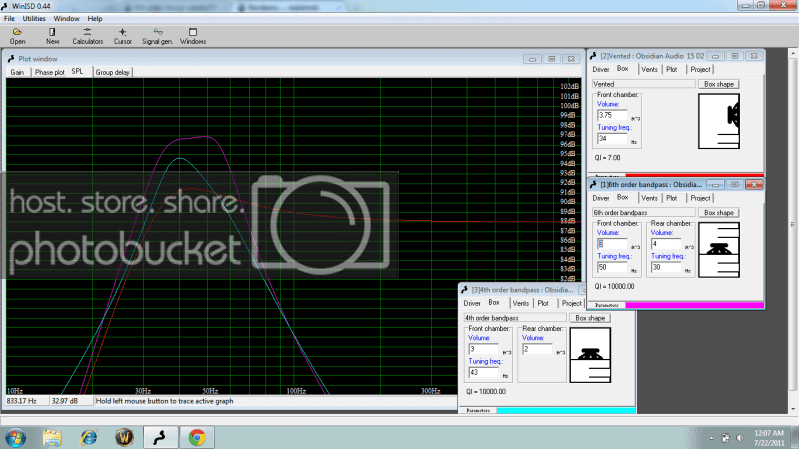Click Box shape button in Vented window

coord(718,84)
